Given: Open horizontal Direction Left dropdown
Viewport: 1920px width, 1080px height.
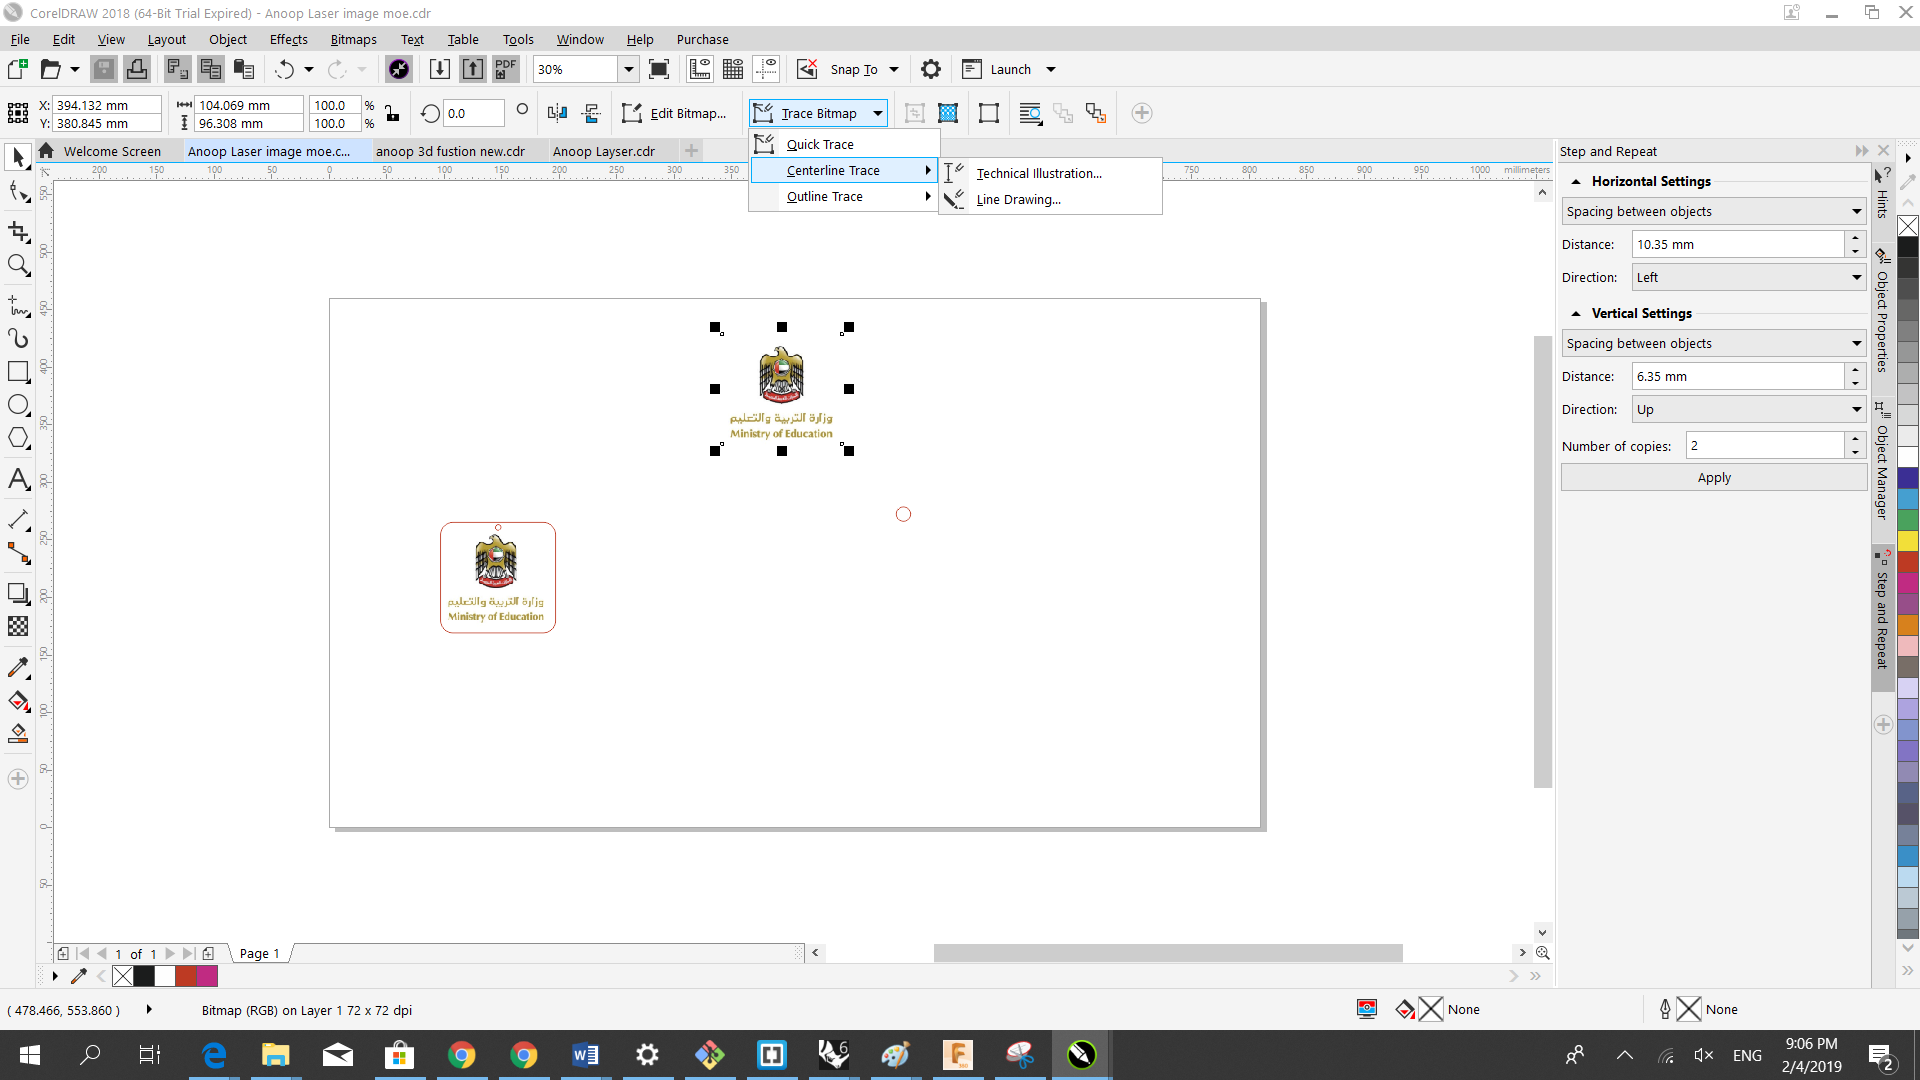Looking at the screenshot, I should [x=1750, y=277].
